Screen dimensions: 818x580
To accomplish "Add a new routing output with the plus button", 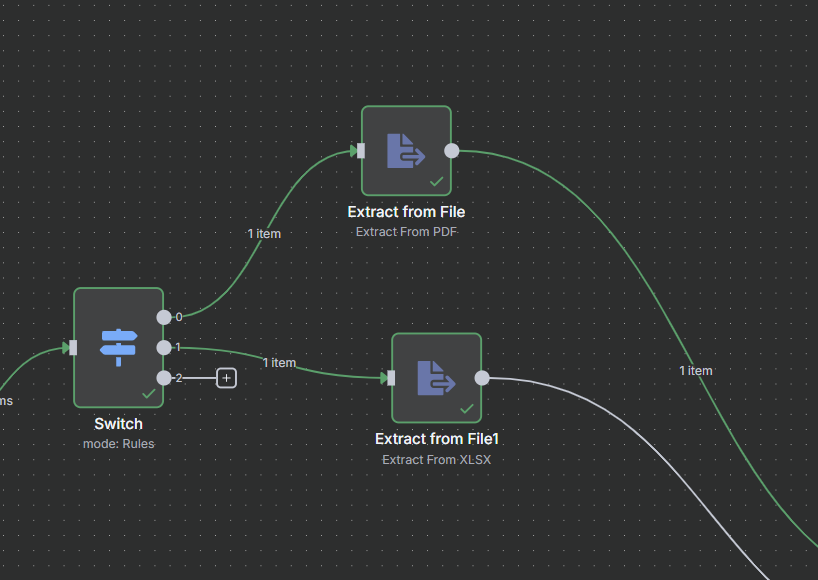I will [x=226, y=378].
